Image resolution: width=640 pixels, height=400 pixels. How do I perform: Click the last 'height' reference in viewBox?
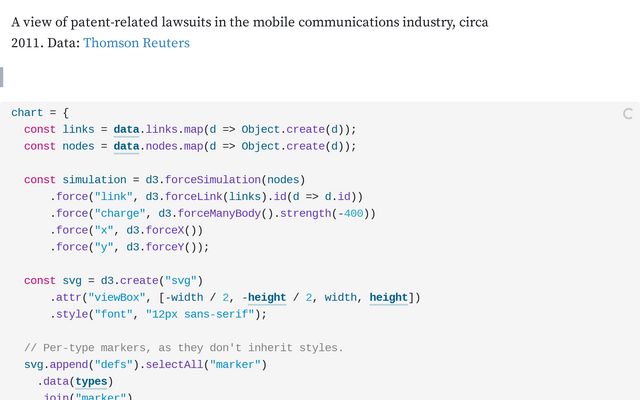[389, 297]
